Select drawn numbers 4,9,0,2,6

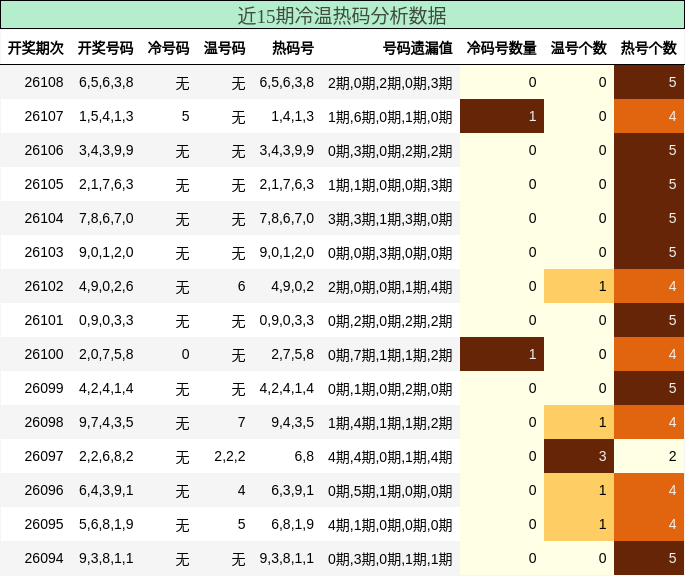(x=106, y=286)
